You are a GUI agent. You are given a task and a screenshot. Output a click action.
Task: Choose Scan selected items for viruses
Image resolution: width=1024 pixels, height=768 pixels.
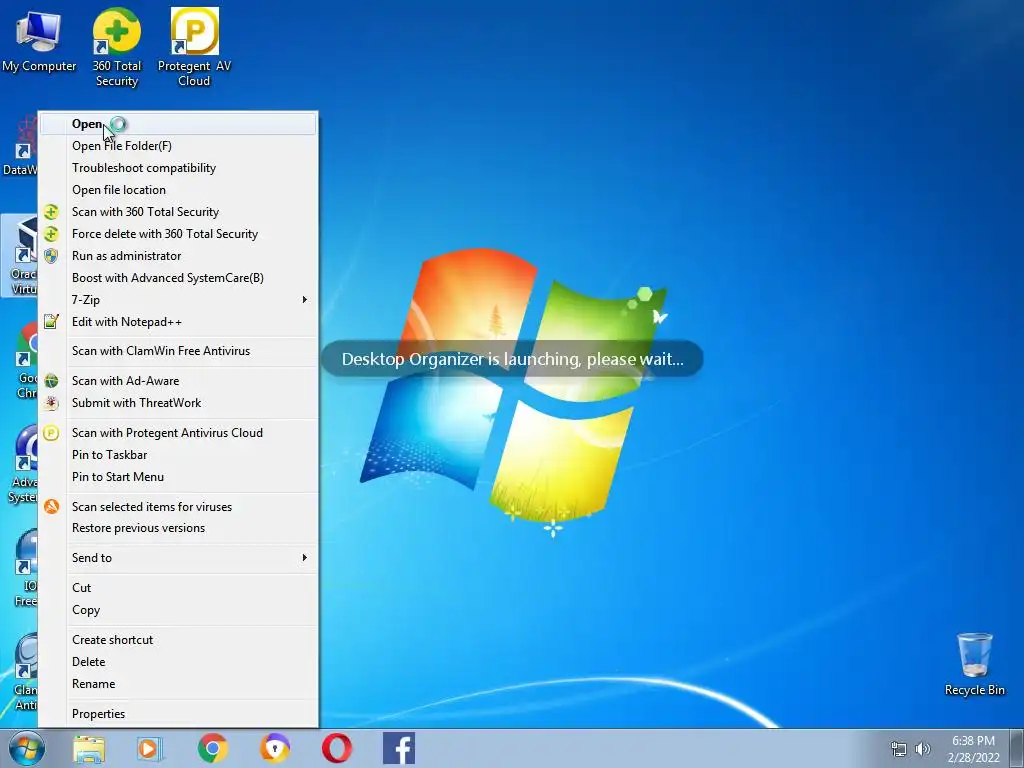coord(178,507)
